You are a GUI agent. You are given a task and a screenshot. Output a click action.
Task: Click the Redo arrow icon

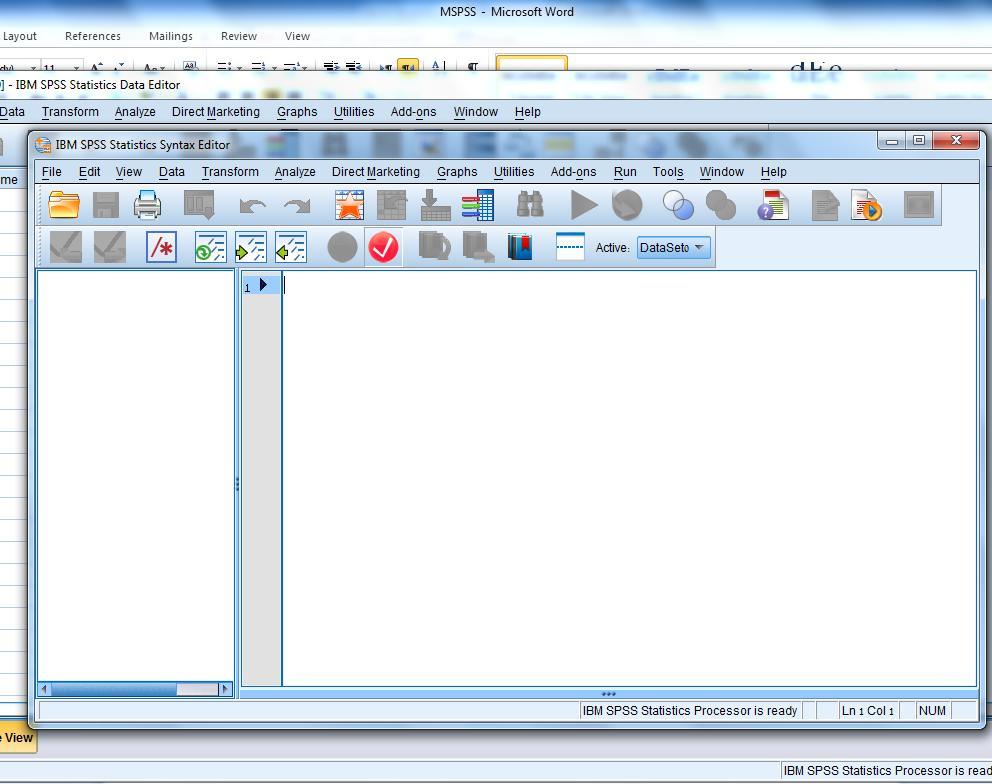[x=297, y=206]
